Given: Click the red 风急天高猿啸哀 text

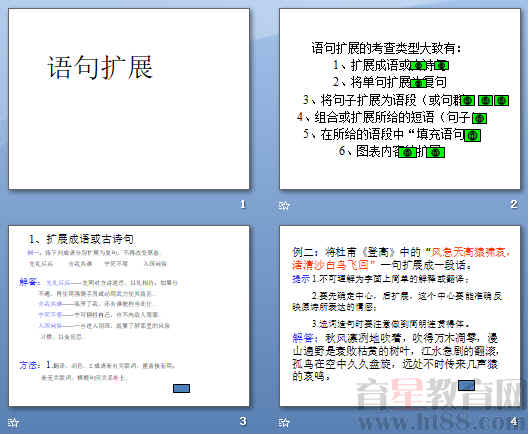Looking at the screenshot, I should 471,252.
